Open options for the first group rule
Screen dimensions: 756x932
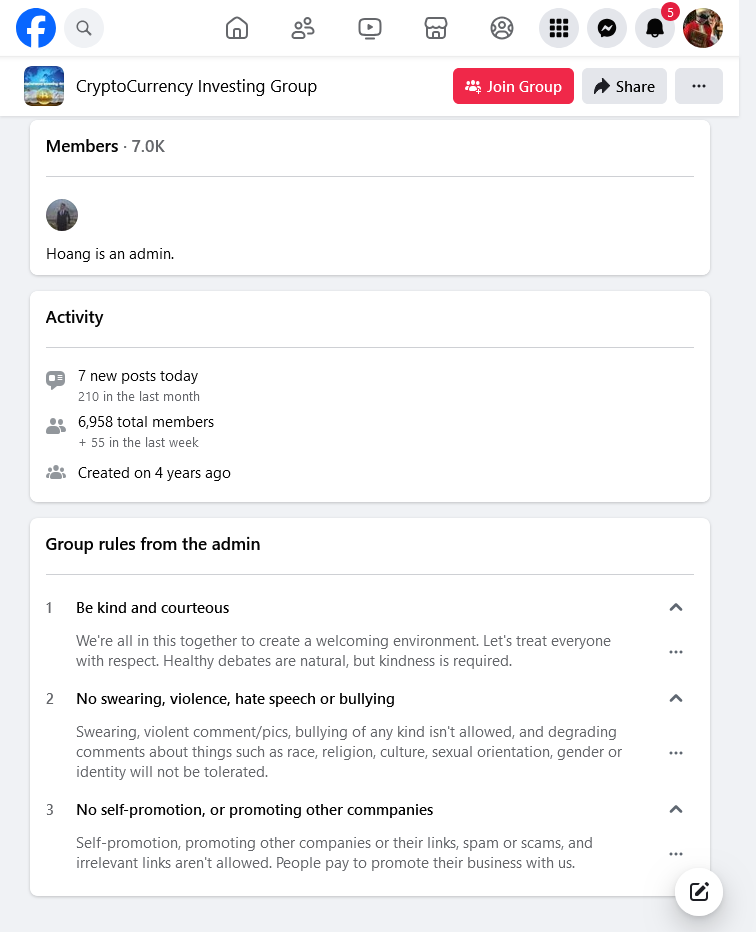pyautogui.click(x=676, y=651)
